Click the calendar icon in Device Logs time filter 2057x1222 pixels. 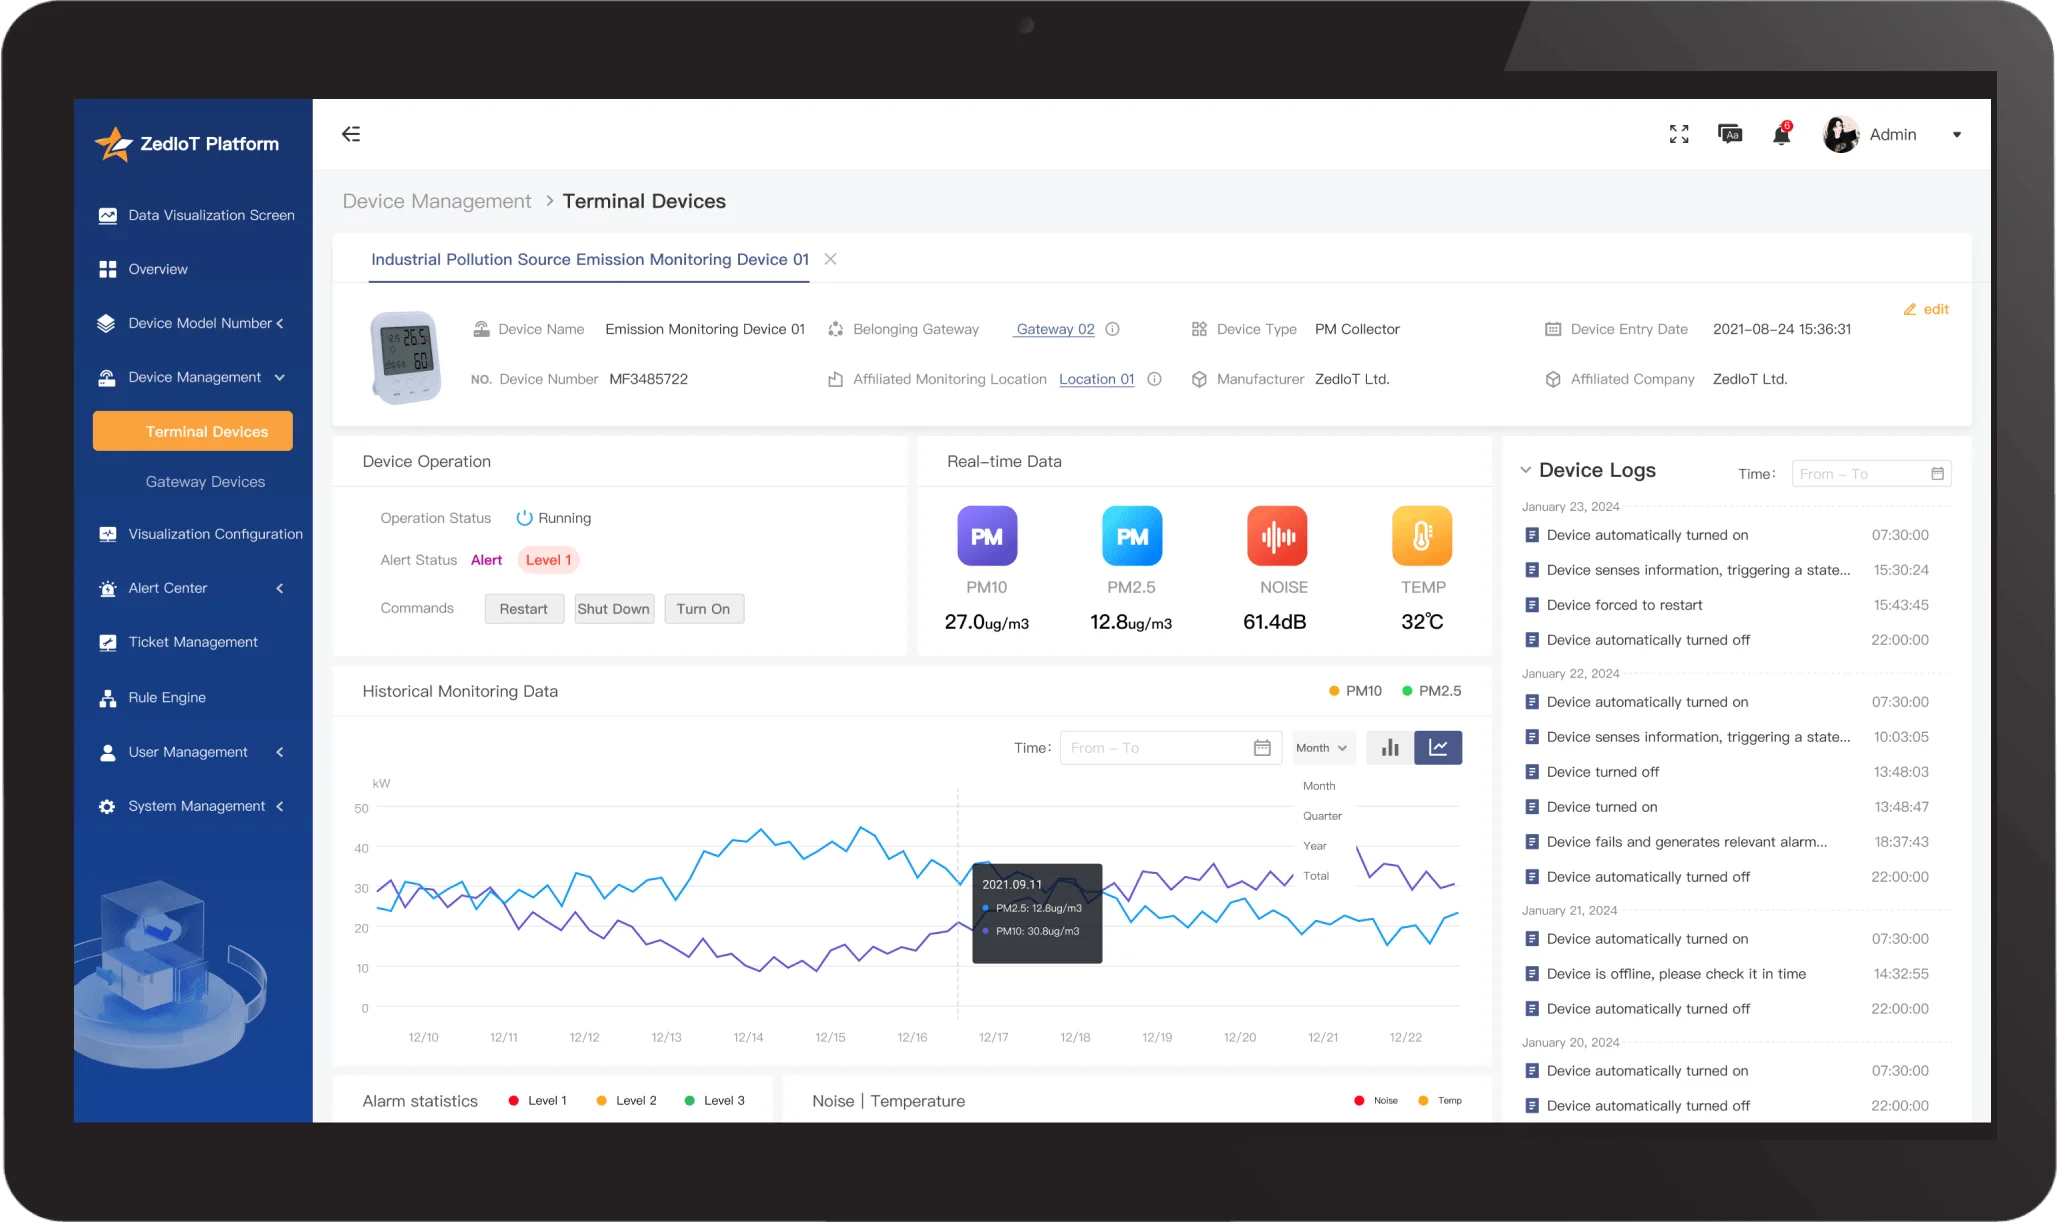(1938, 473)
